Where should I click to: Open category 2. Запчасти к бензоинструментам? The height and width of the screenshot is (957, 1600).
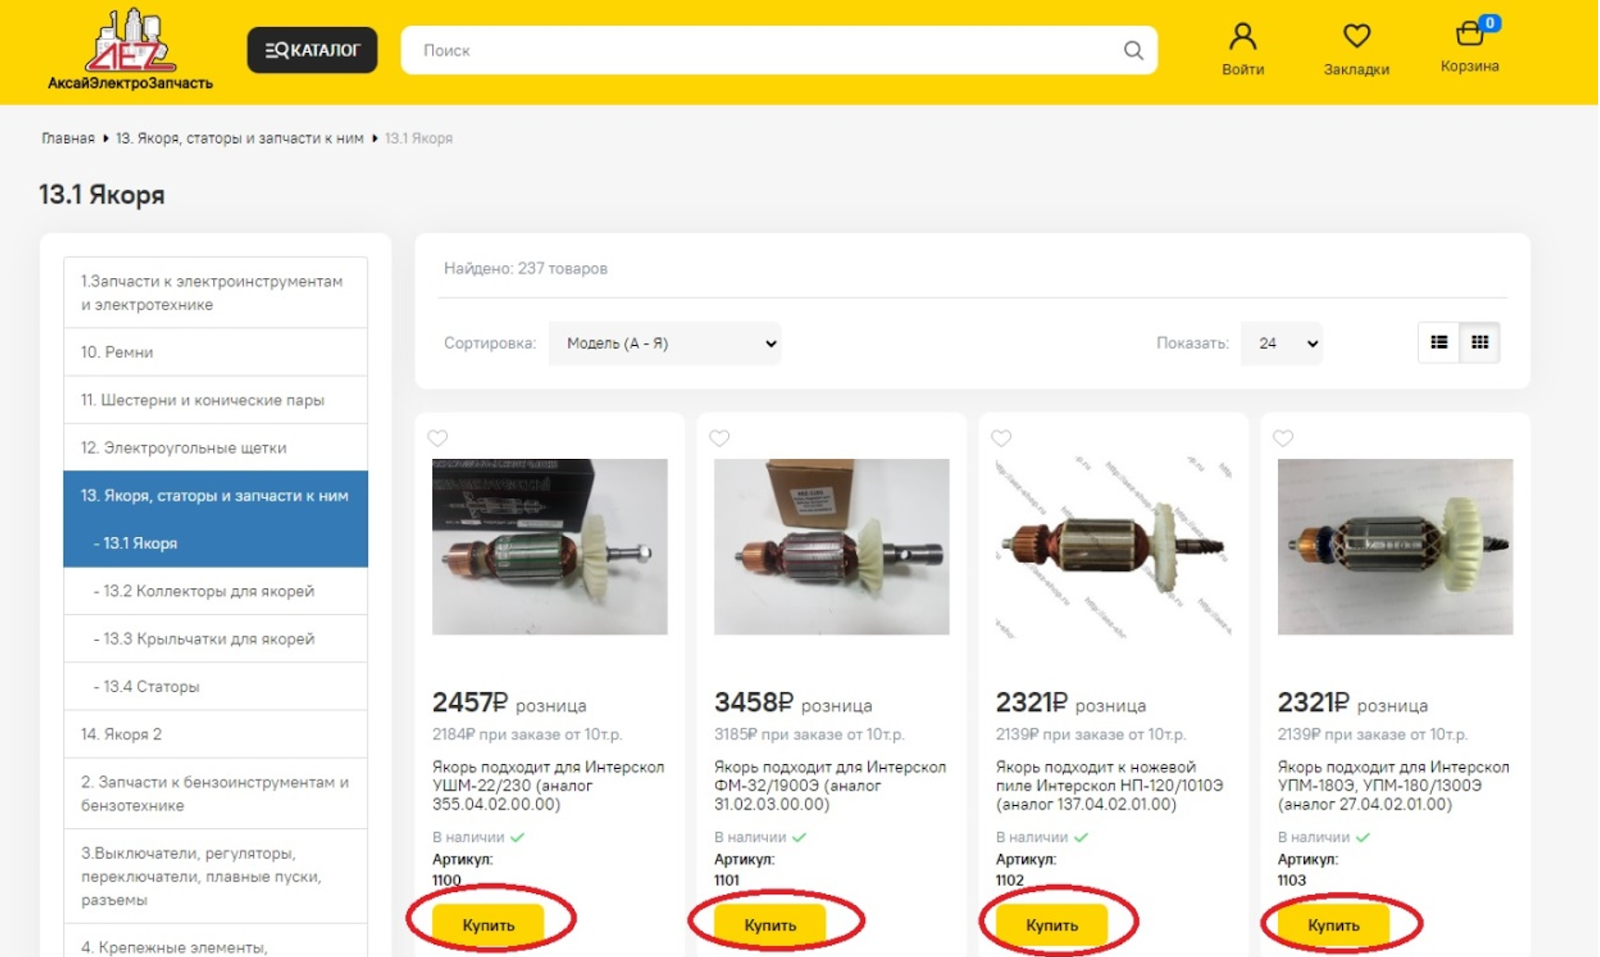[216, 794]
